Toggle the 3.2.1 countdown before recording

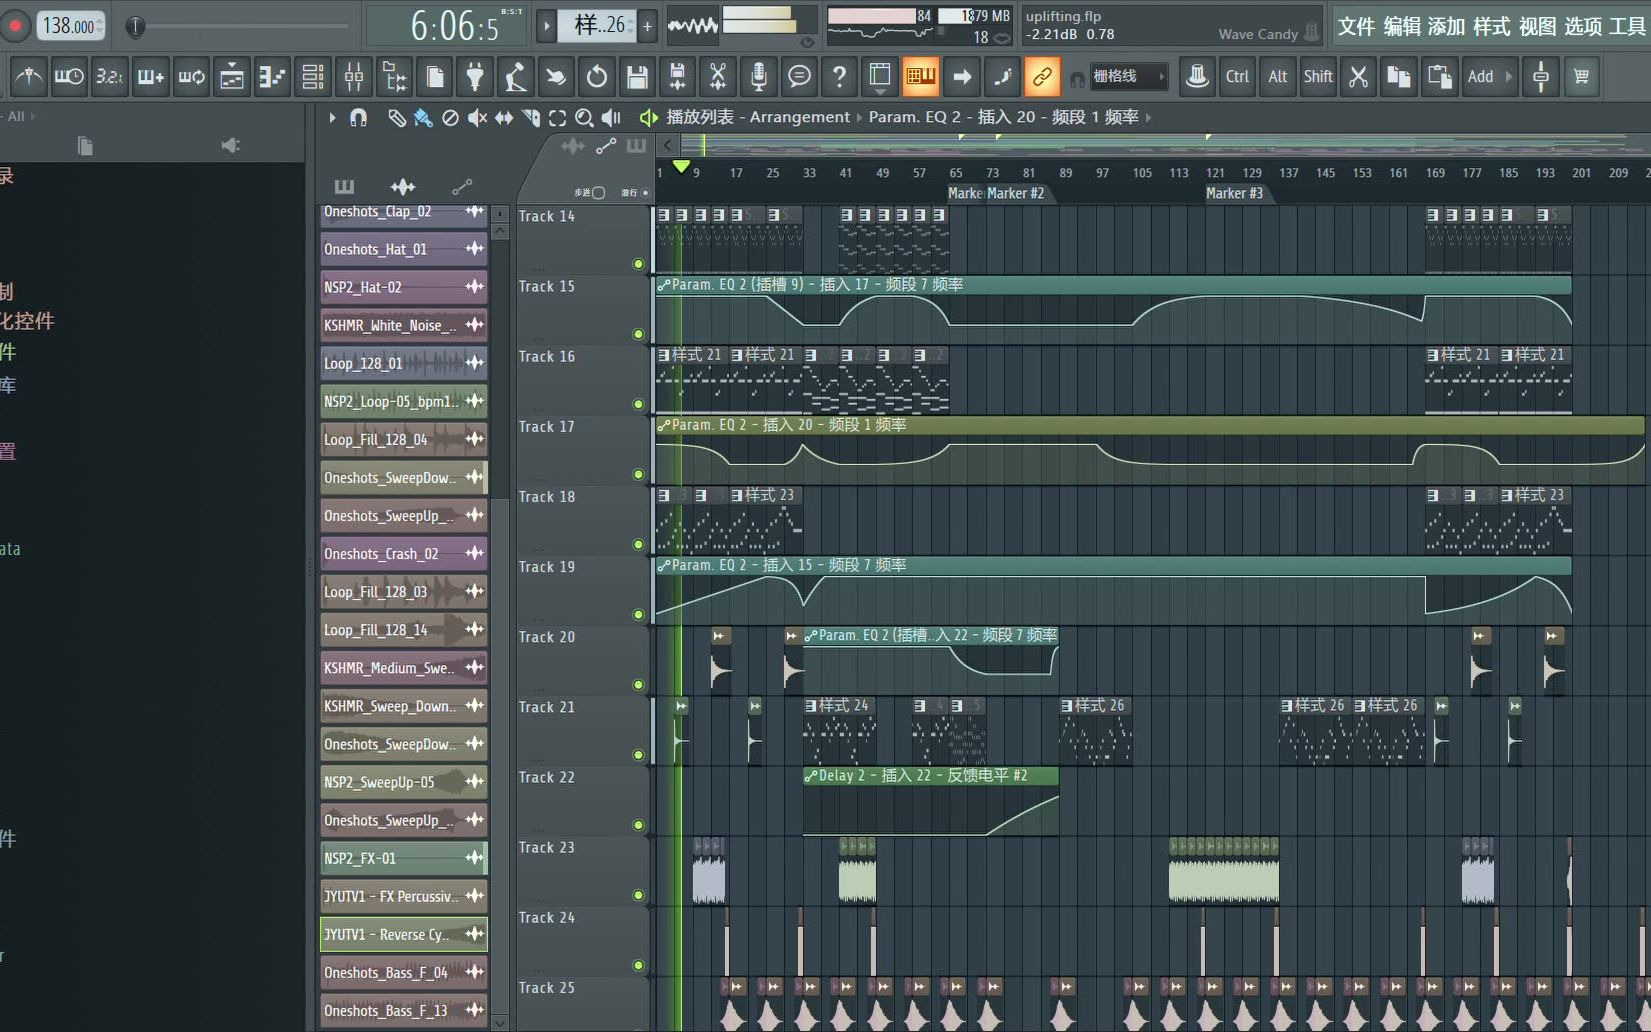(x=110, y=76)
